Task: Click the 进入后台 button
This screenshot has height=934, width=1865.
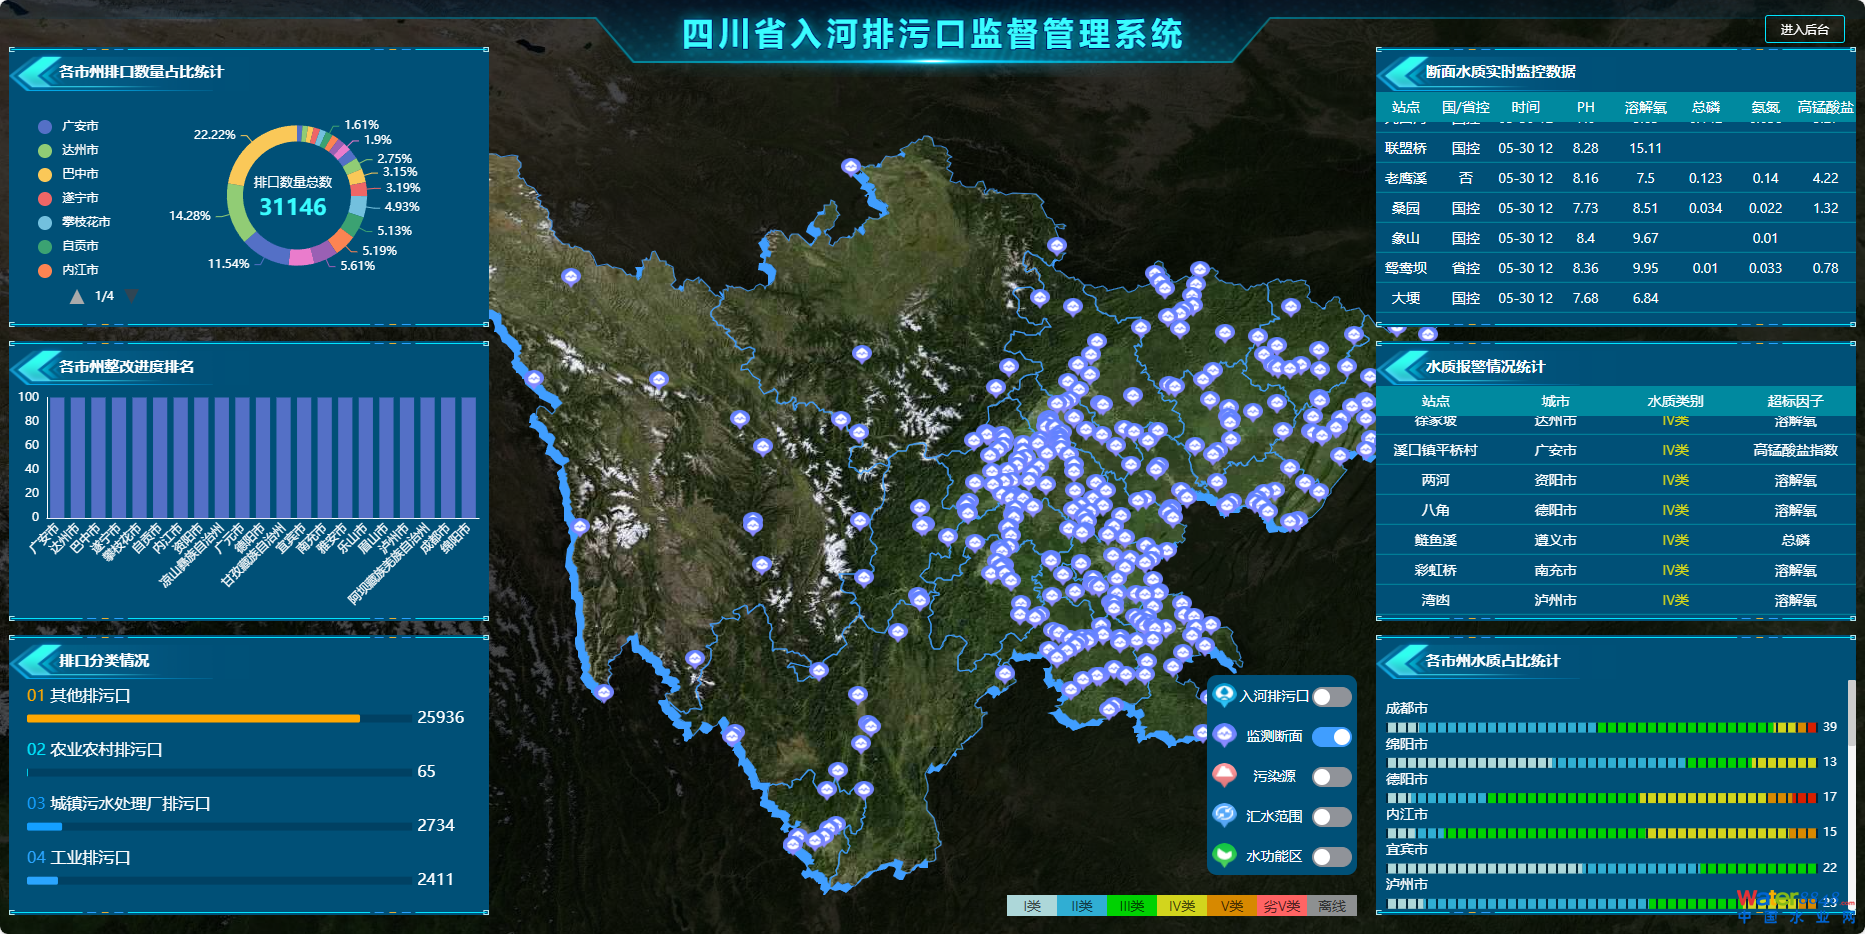Action: [1804, 29]
